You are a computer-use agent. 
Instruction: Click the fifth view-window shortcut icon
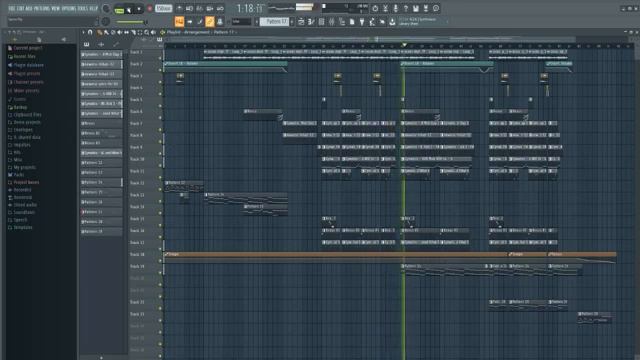220,21
